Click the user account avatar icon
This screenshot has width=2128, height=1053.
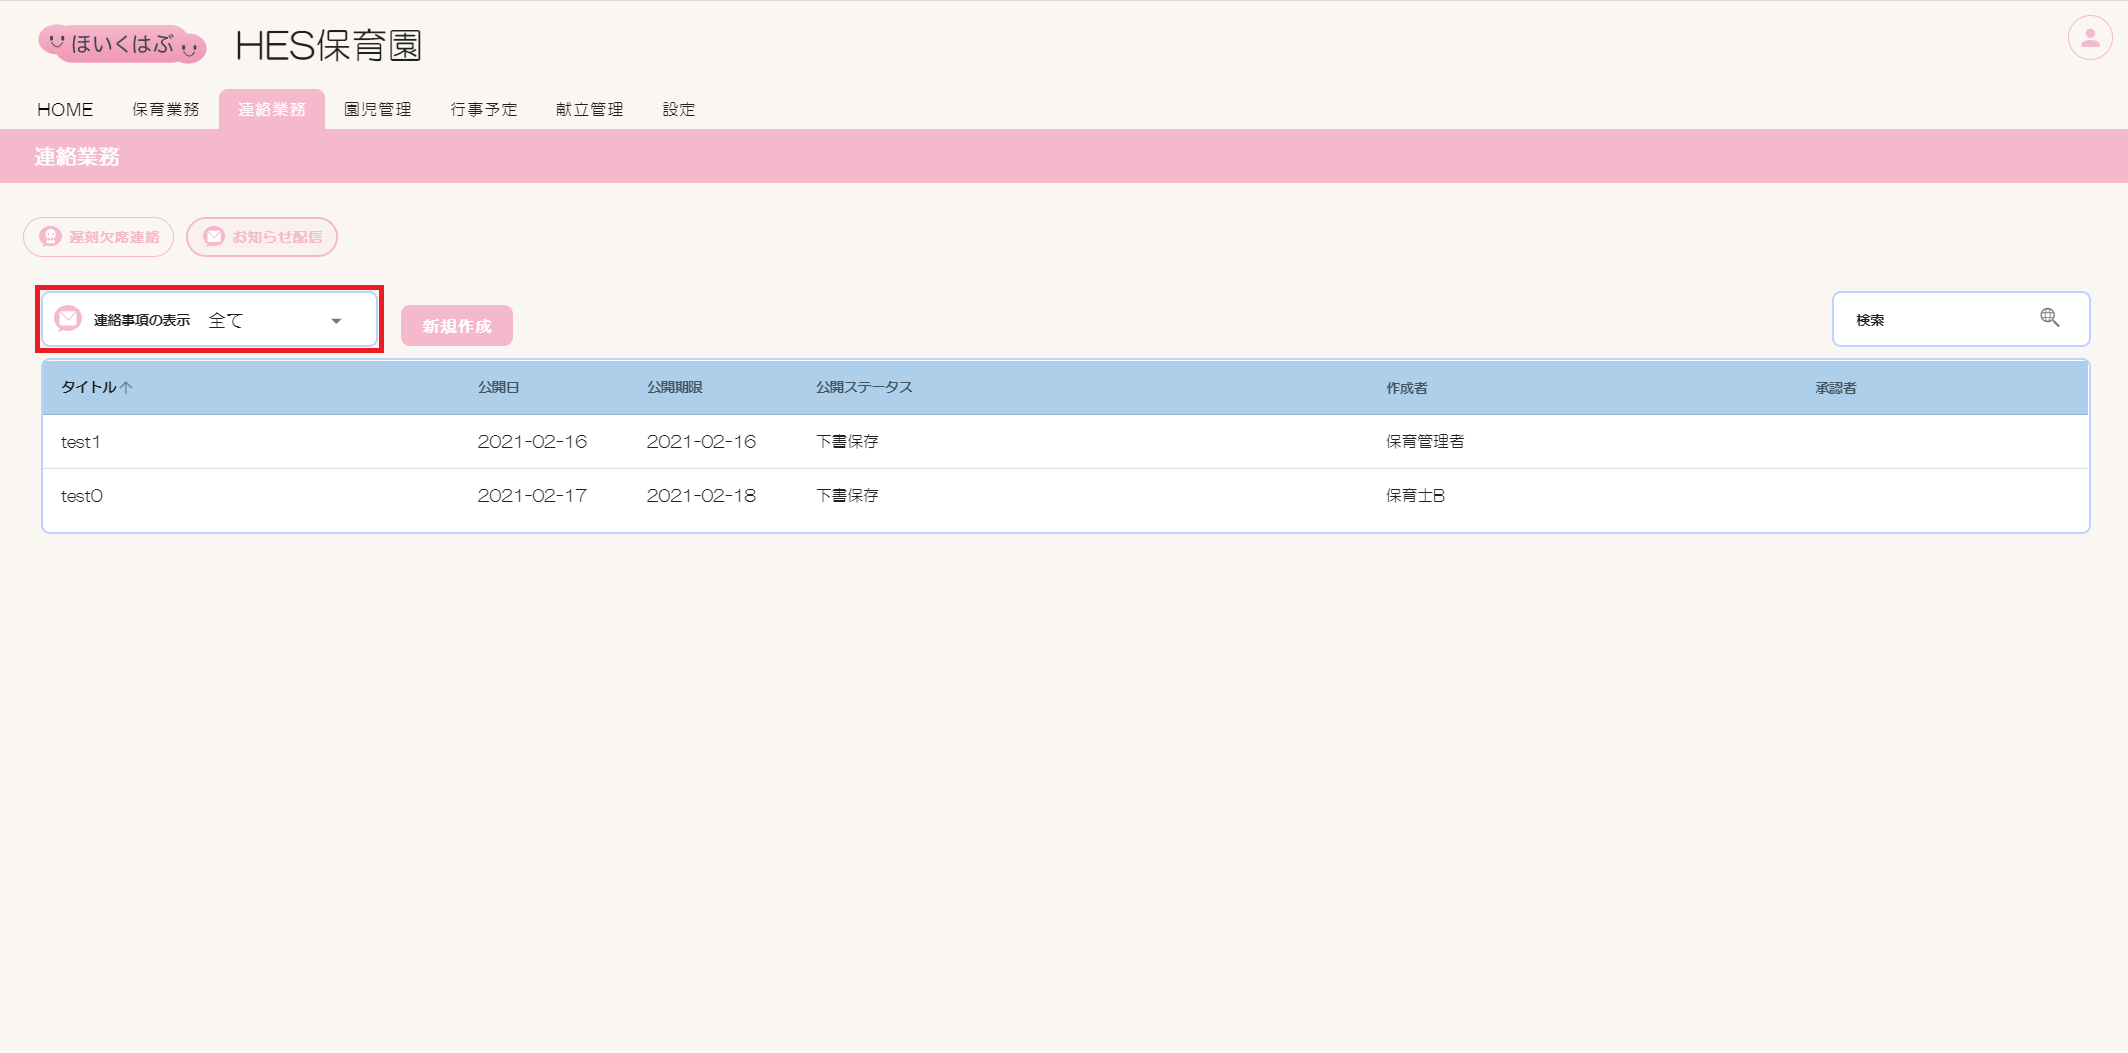[x=2089, y=39]
